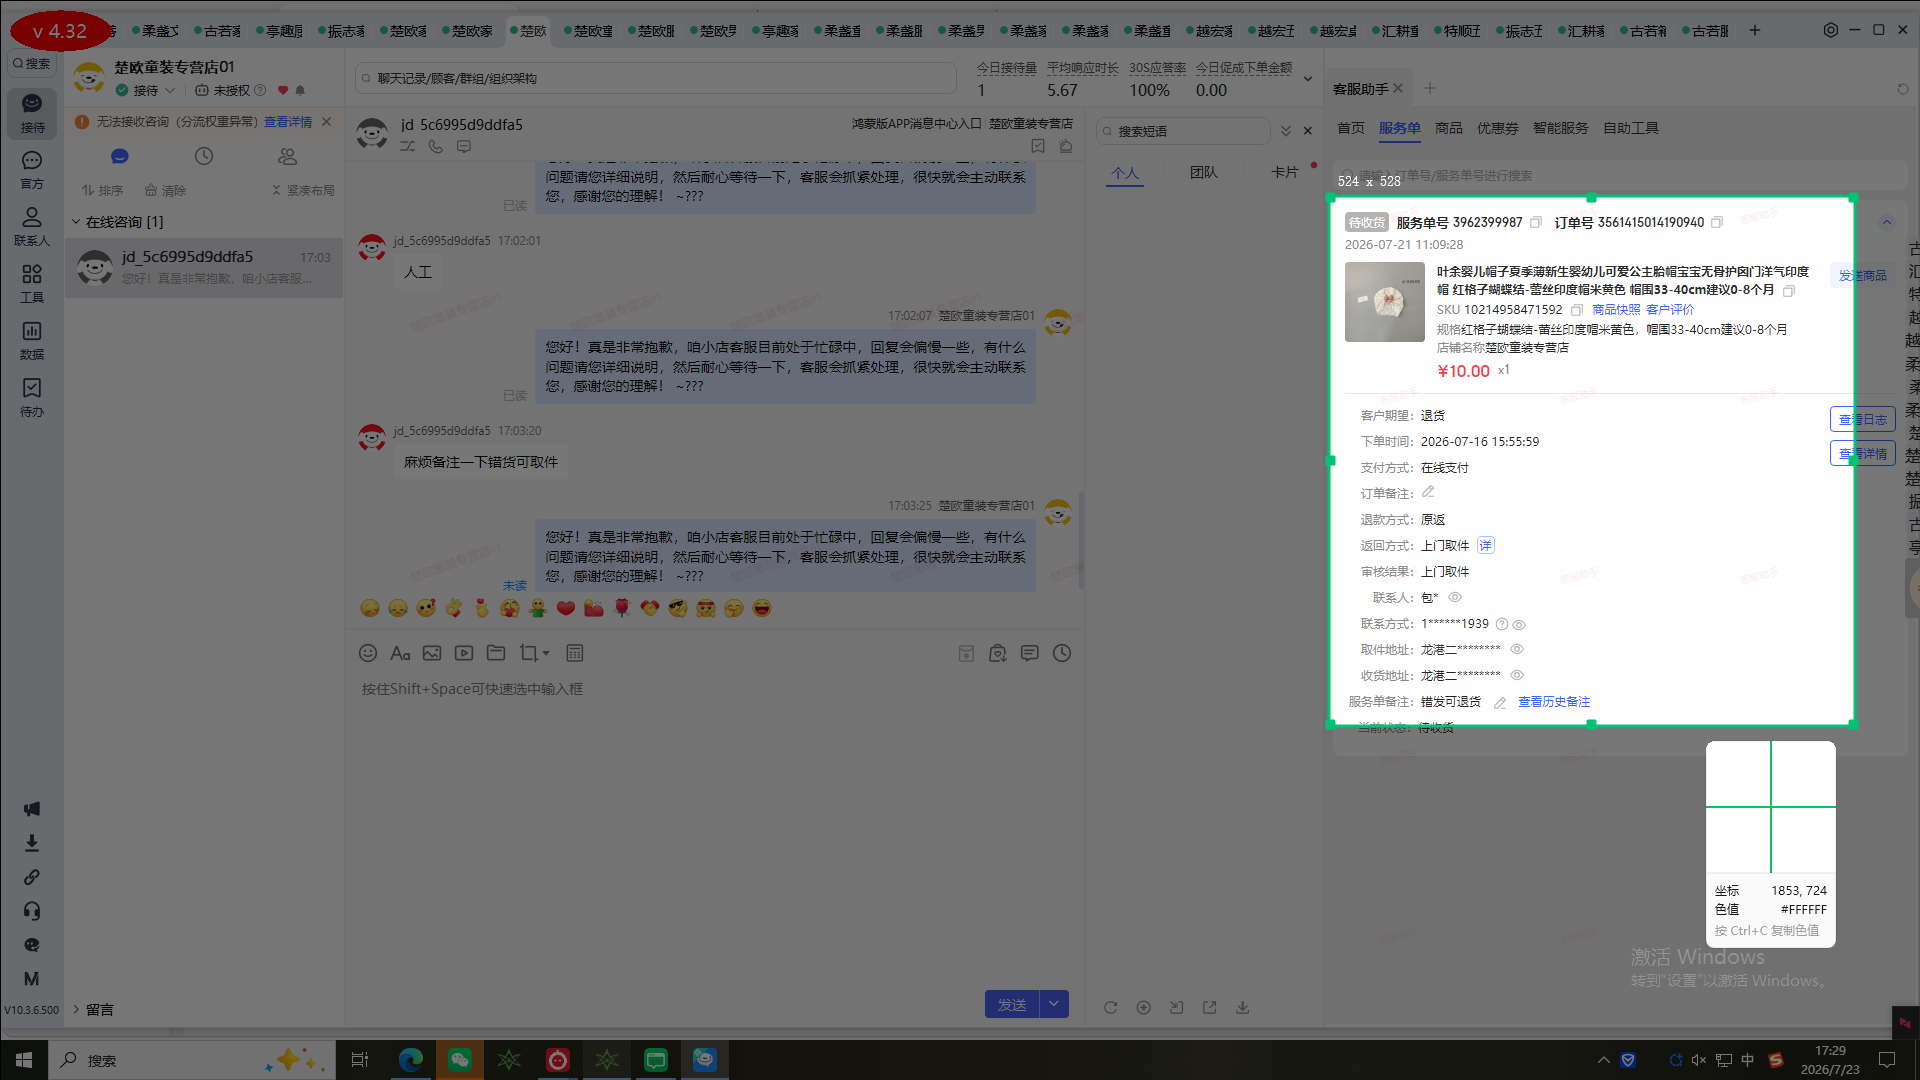Toggle the notification bell next to 未授权
Viewport: 1920px width, 1080px height.
point(300,91)
